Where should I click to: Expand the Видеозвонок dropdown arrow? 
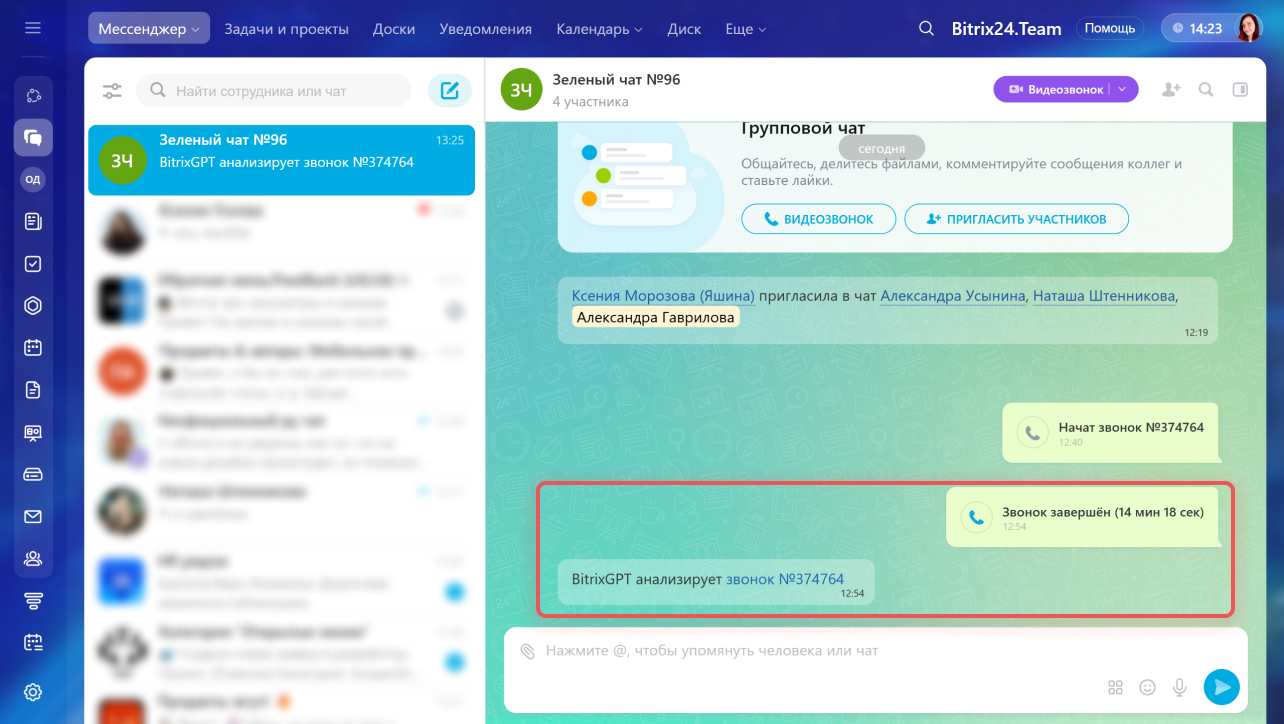pyautogui.click(x=1122, y=89)
